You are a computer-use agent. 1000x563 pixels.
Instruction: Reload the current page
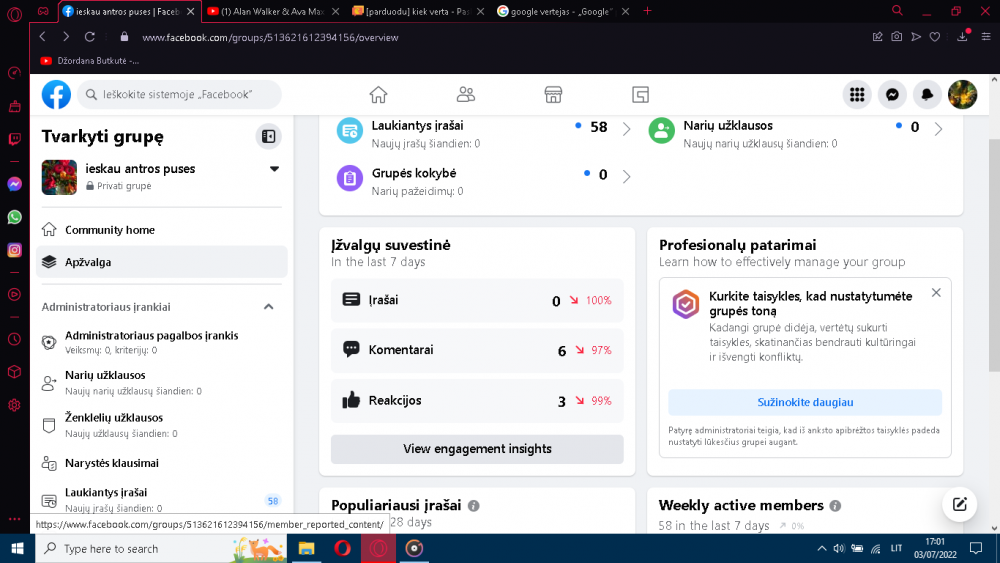click(90, 37)
